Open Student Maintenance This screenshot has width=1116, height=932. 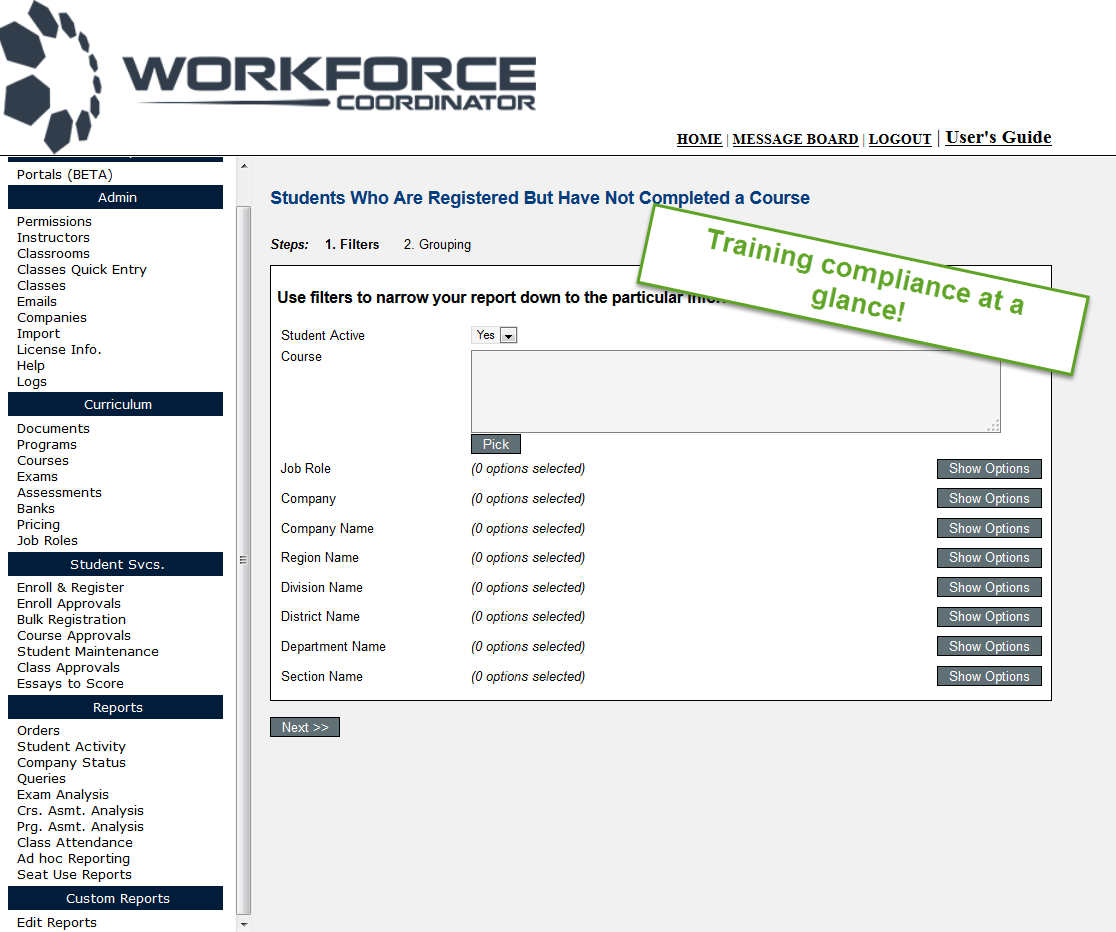[x=88, y=651]
